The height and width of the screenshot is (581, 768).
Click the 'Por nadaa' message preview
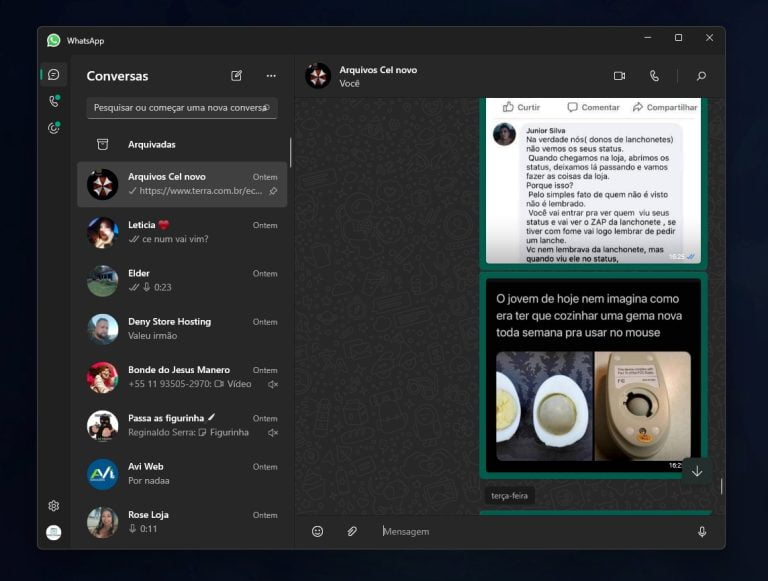[x=148, y=481]
